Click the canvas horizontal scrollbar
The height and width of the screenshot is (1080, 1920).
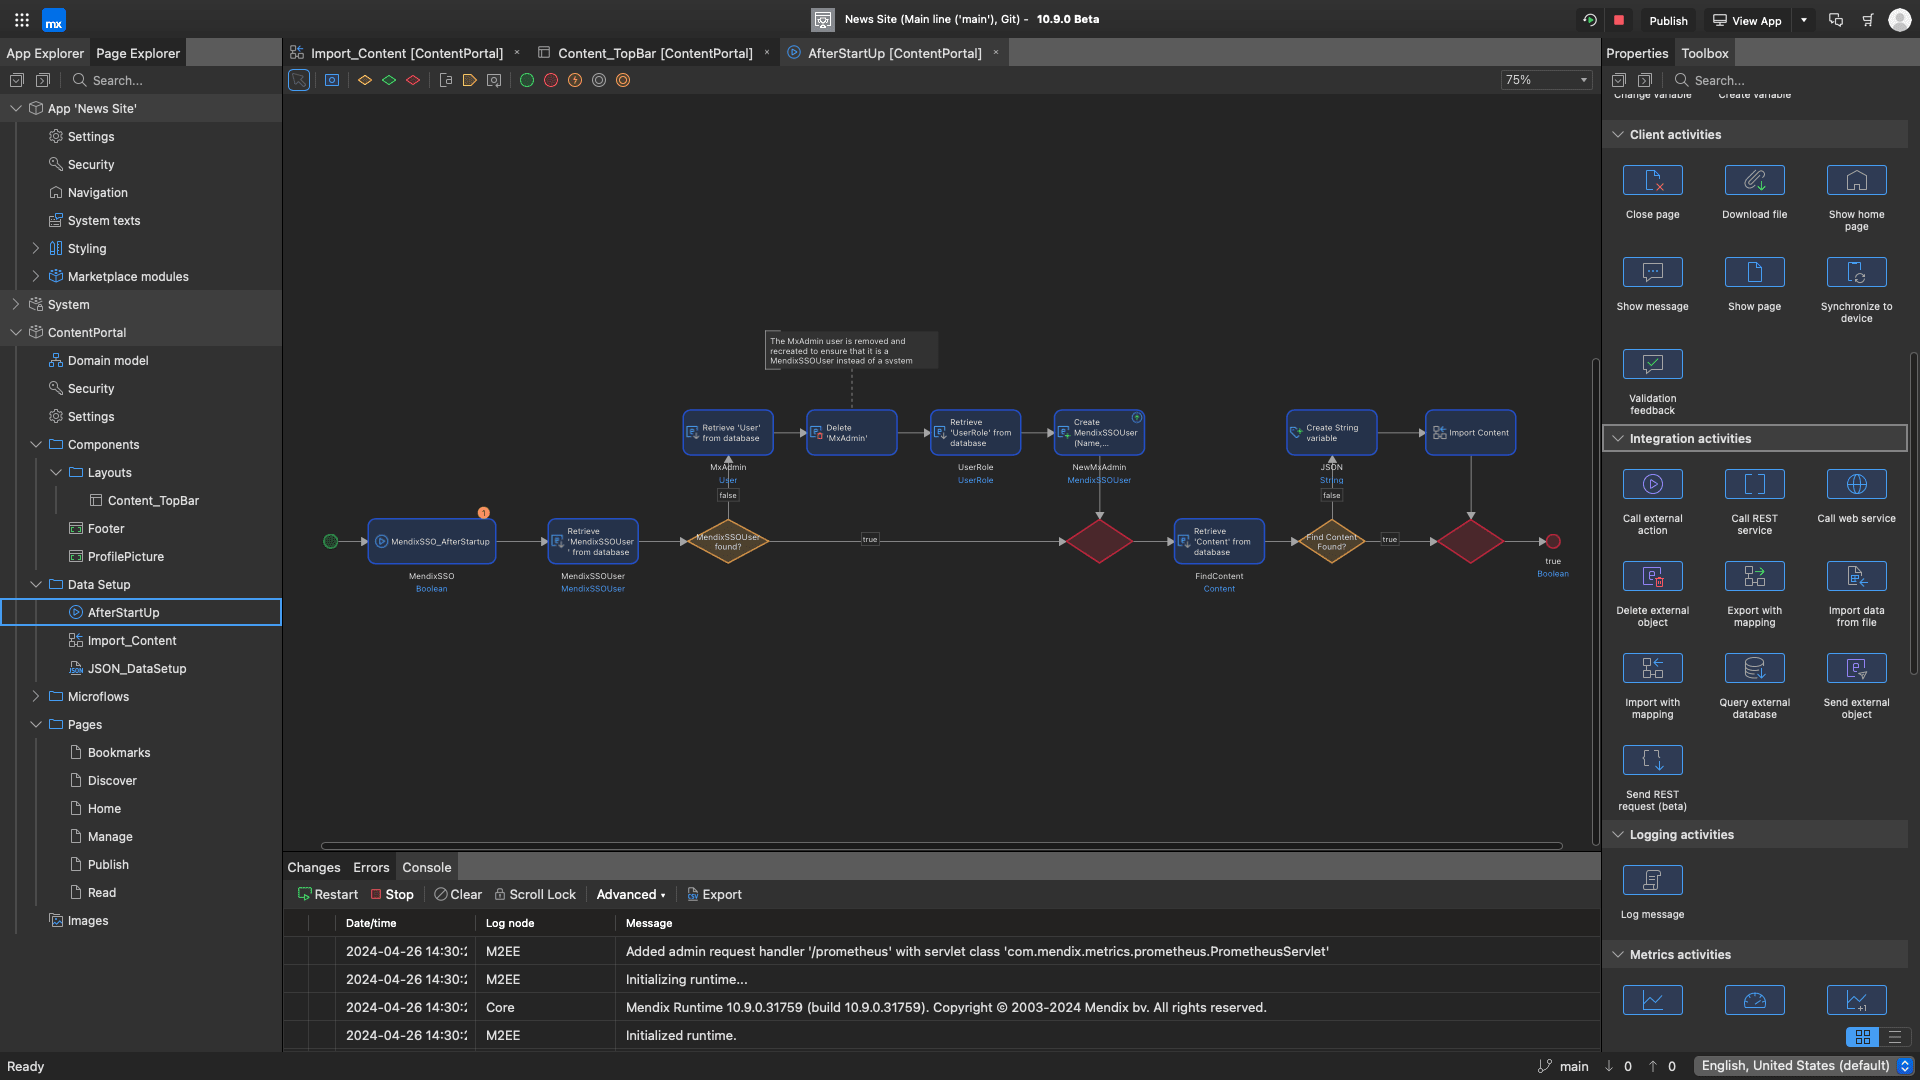point(941,846)
